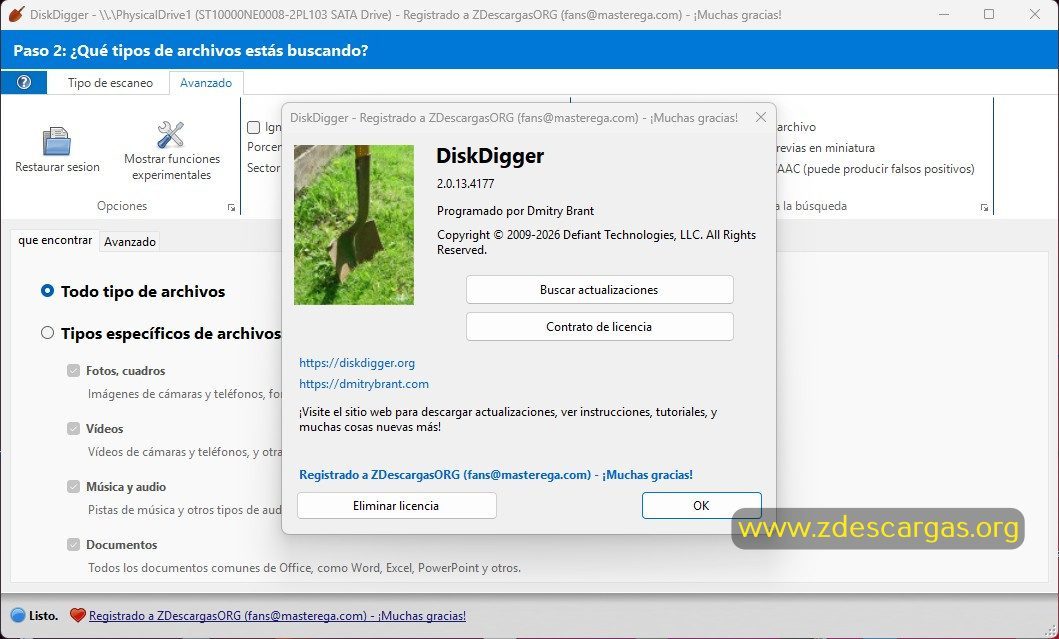This screenshot has width=1059, height=639.
Task: Toggle the Música y audio checkbox
Action: click(x=74, y=486)
